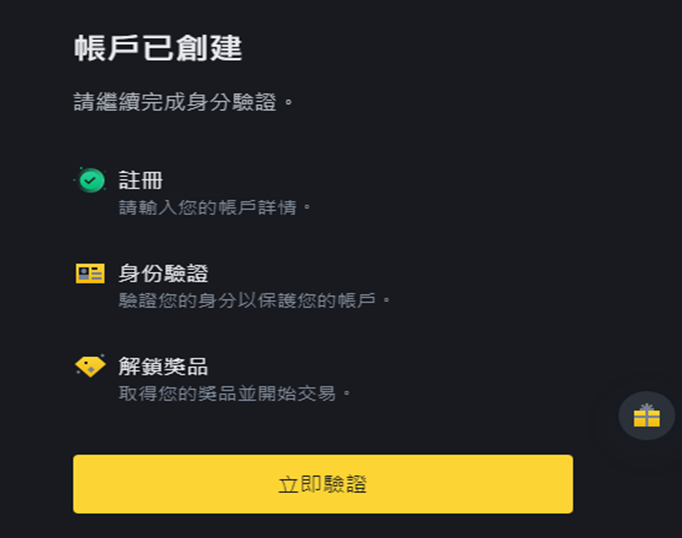The width and height of the screenshot is (682, 538).
Task: Open the floating gift box icon
Action: pyautogui.click(x=646, y=416)
